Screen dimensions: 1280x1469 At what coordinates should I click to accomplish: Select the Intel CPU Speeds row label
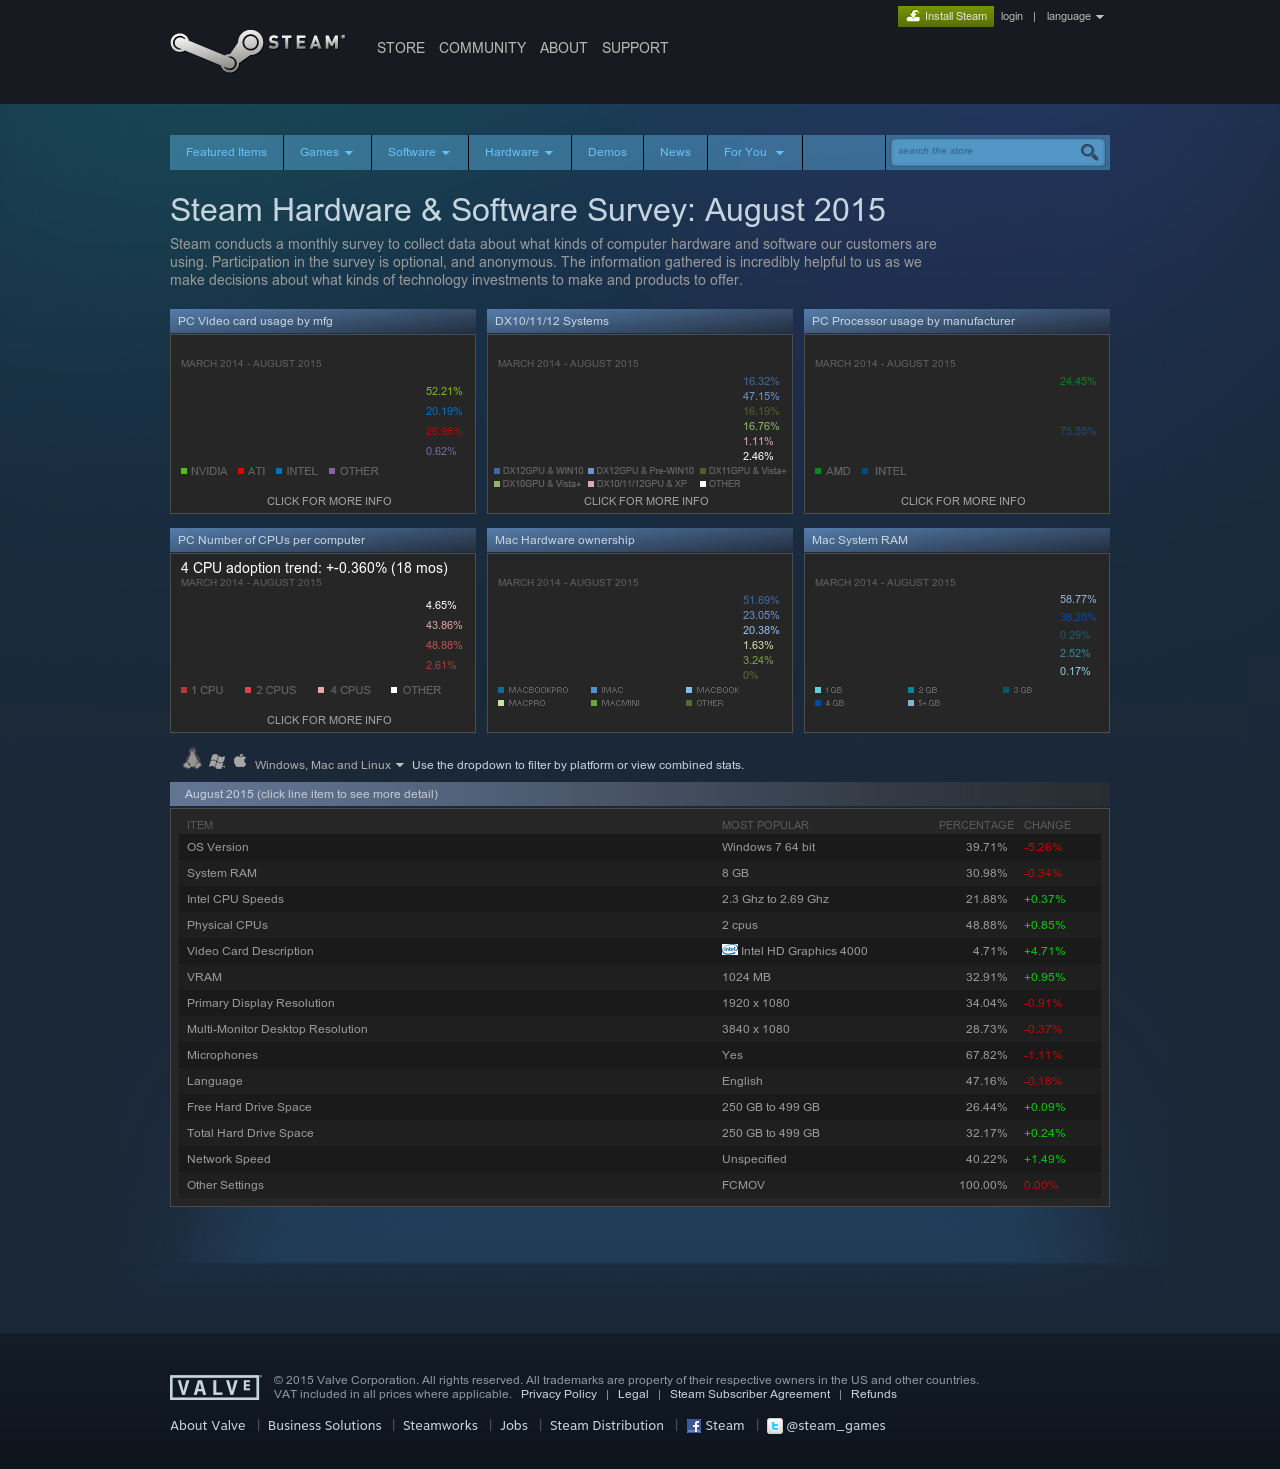pos(235,899)
